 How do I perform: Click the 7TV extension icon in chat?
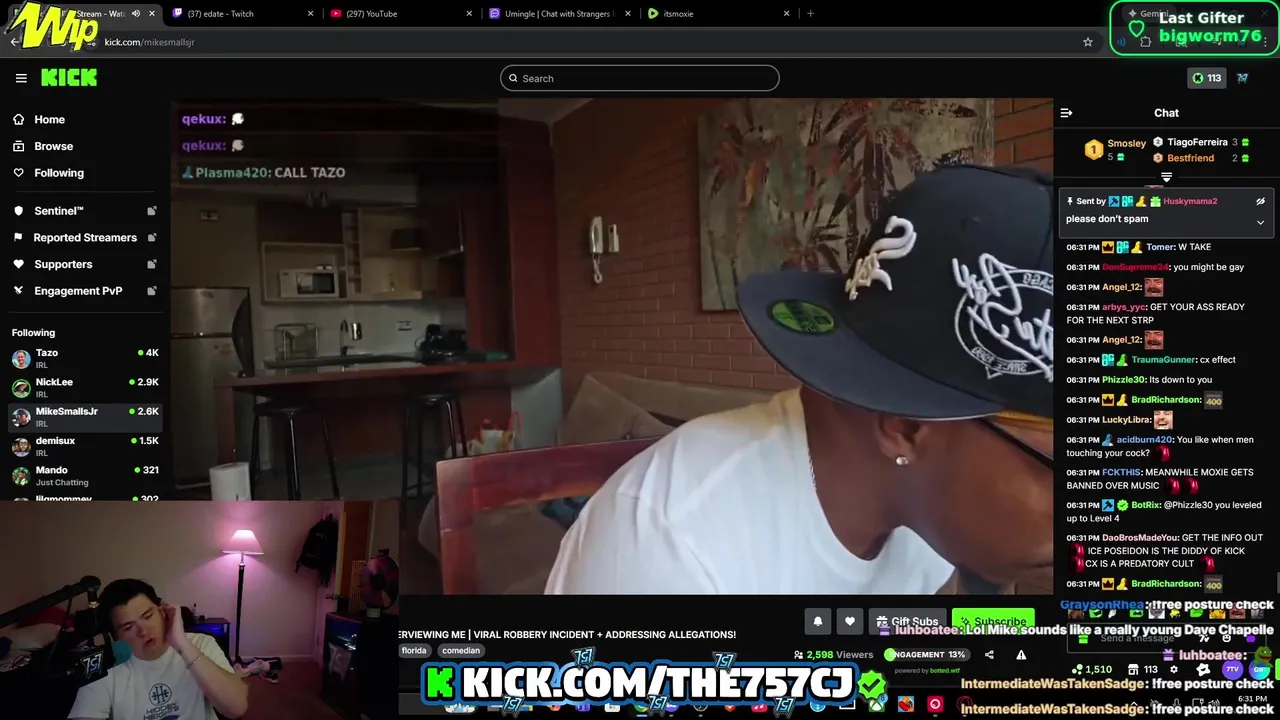(x=1232, y=669)
